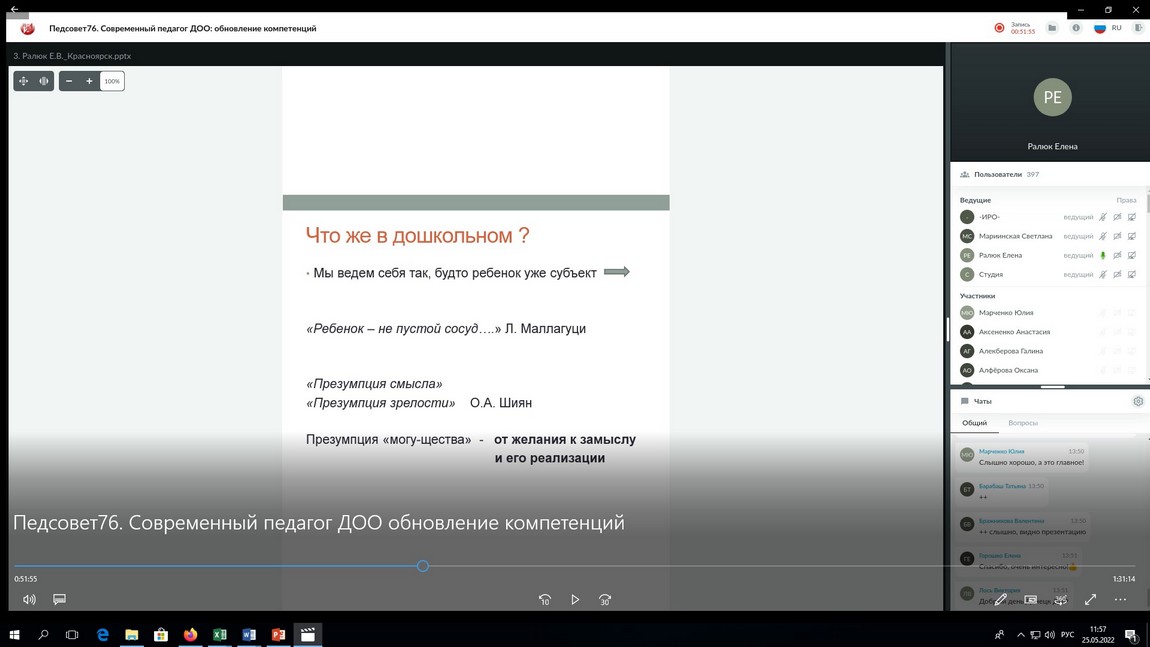Skip forward 30 seconds

coord(605,599)
